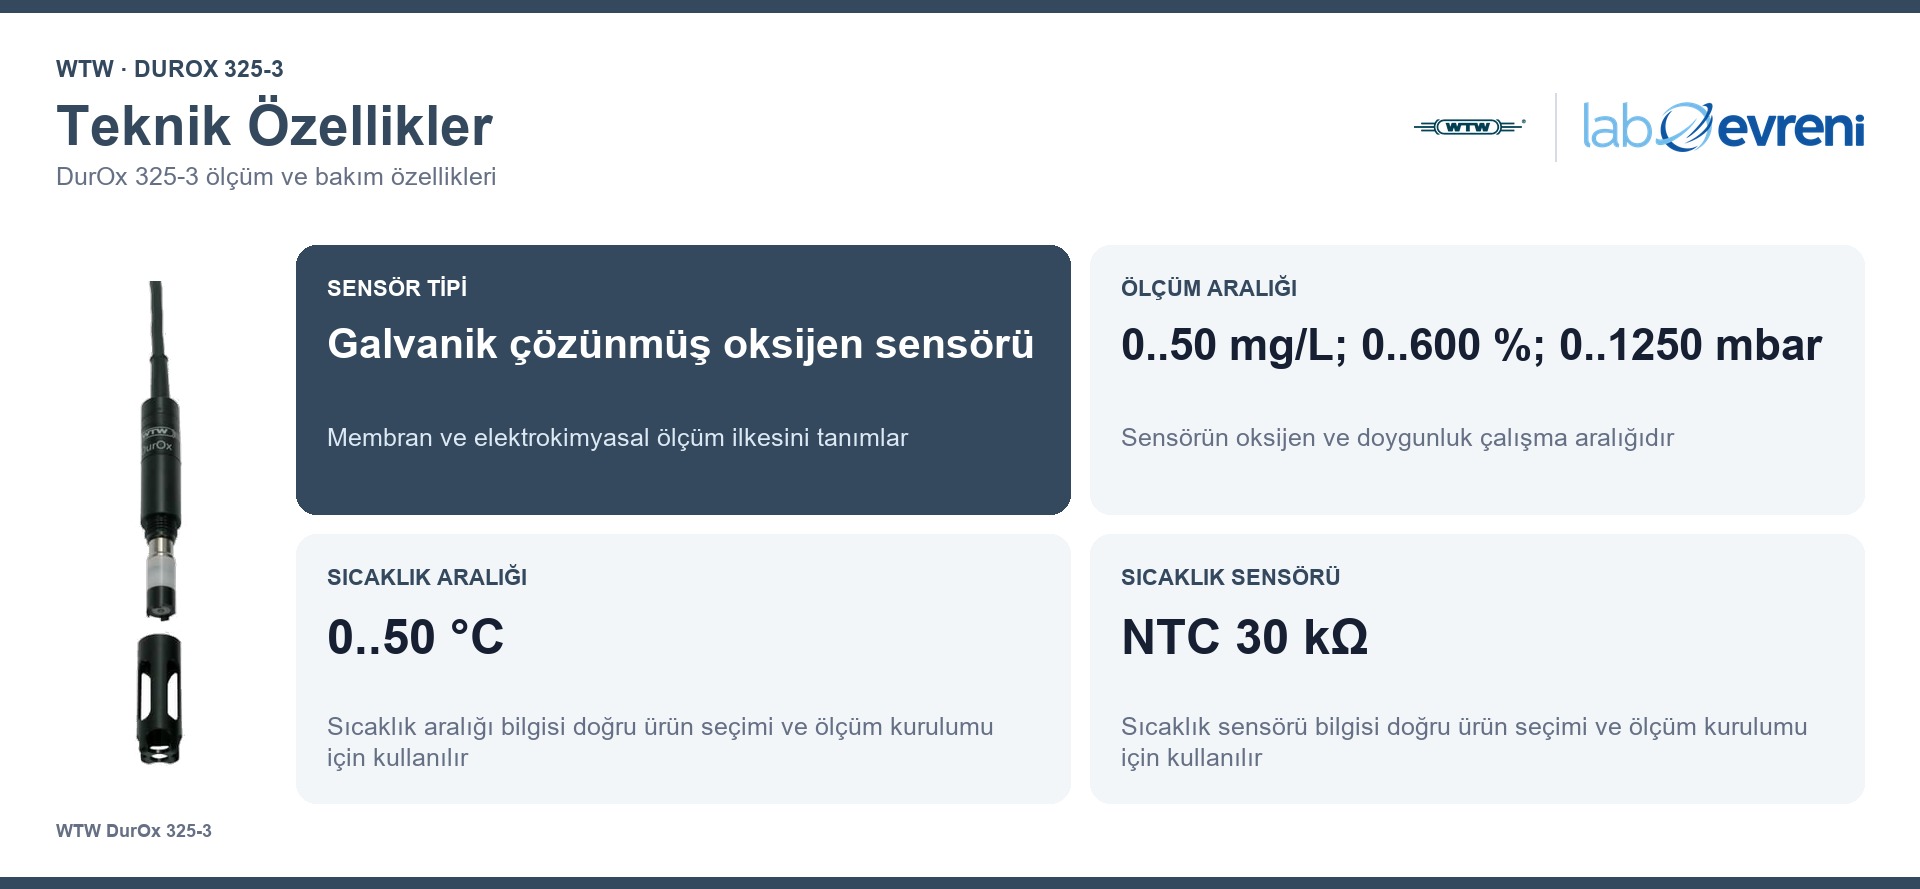Select the '0..50 °C' temperature value
The height and width of the screenshot is (889, 1920).
pyautogui.click(x=415, y=637)
